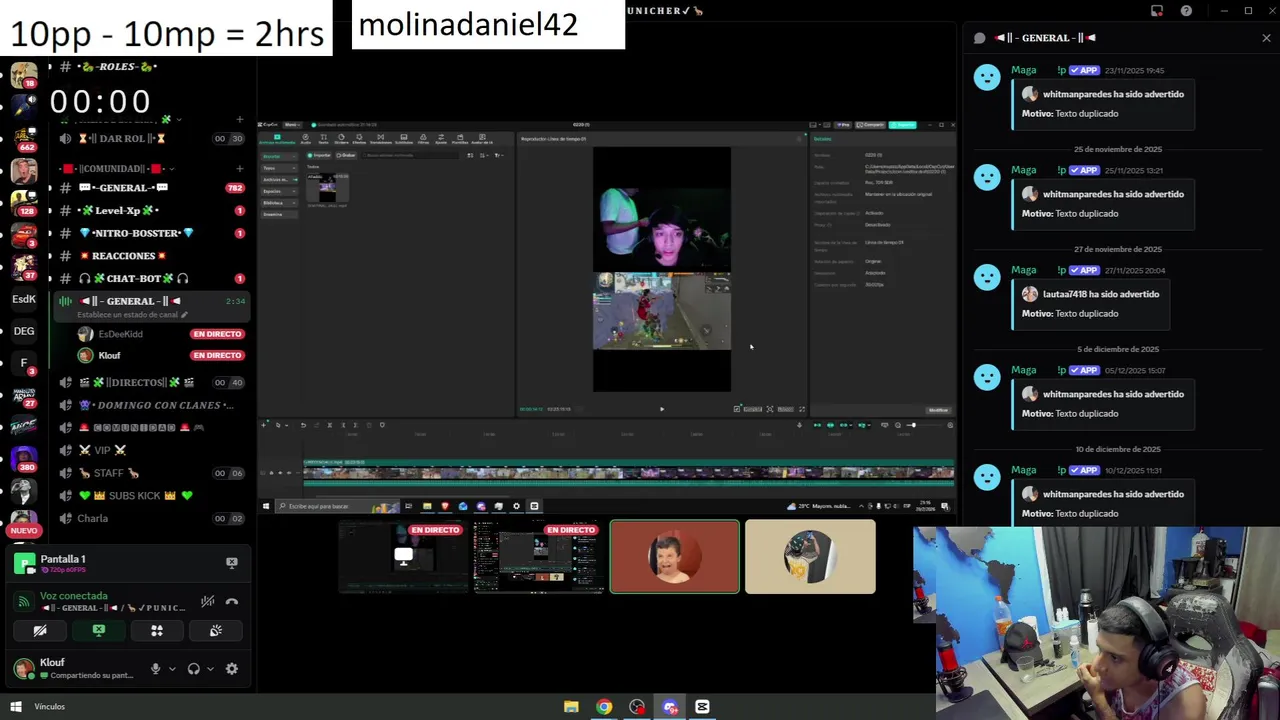Play preview in shared video editor stream

click(x=661, y=409)
